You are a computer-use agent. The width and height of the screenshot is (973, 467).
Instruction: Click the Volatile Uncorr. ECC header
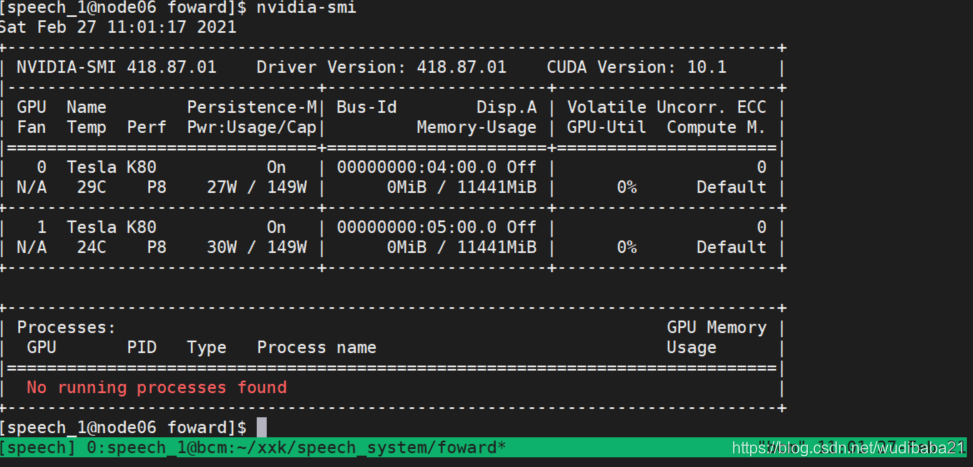click(666, 107)
